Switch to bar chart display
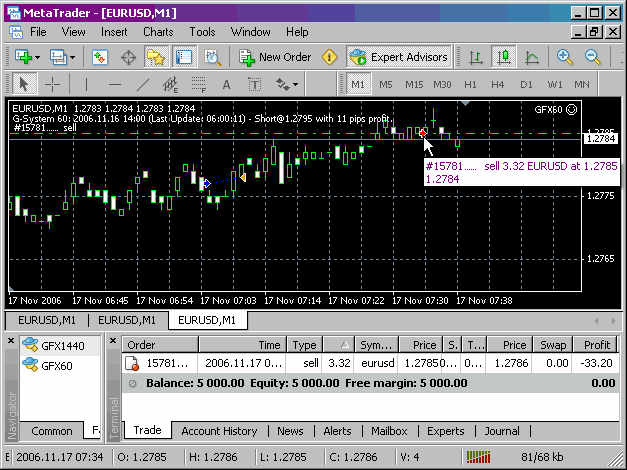Screen dimensions: 627x470 [x=476, y=57]
